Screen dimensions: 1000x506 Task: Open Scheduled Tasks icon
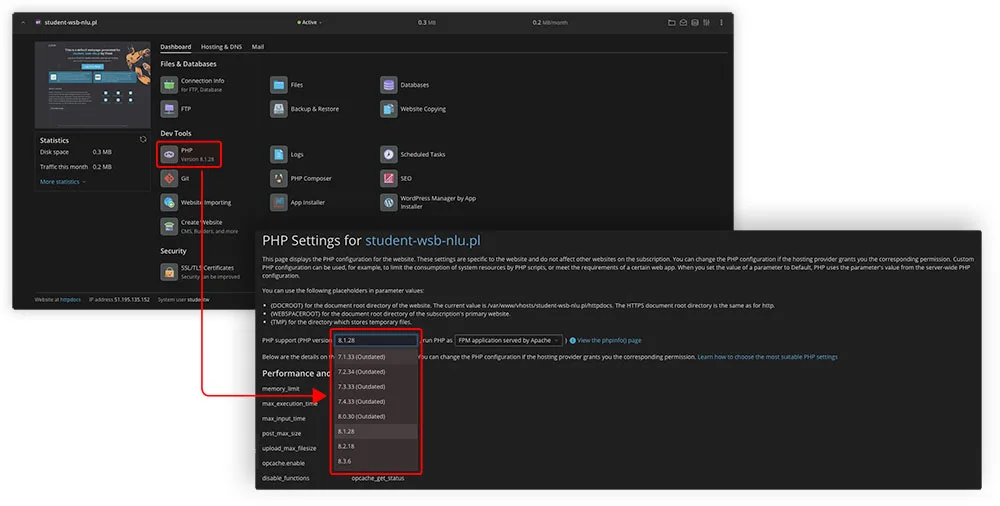(x=388, y=154)
